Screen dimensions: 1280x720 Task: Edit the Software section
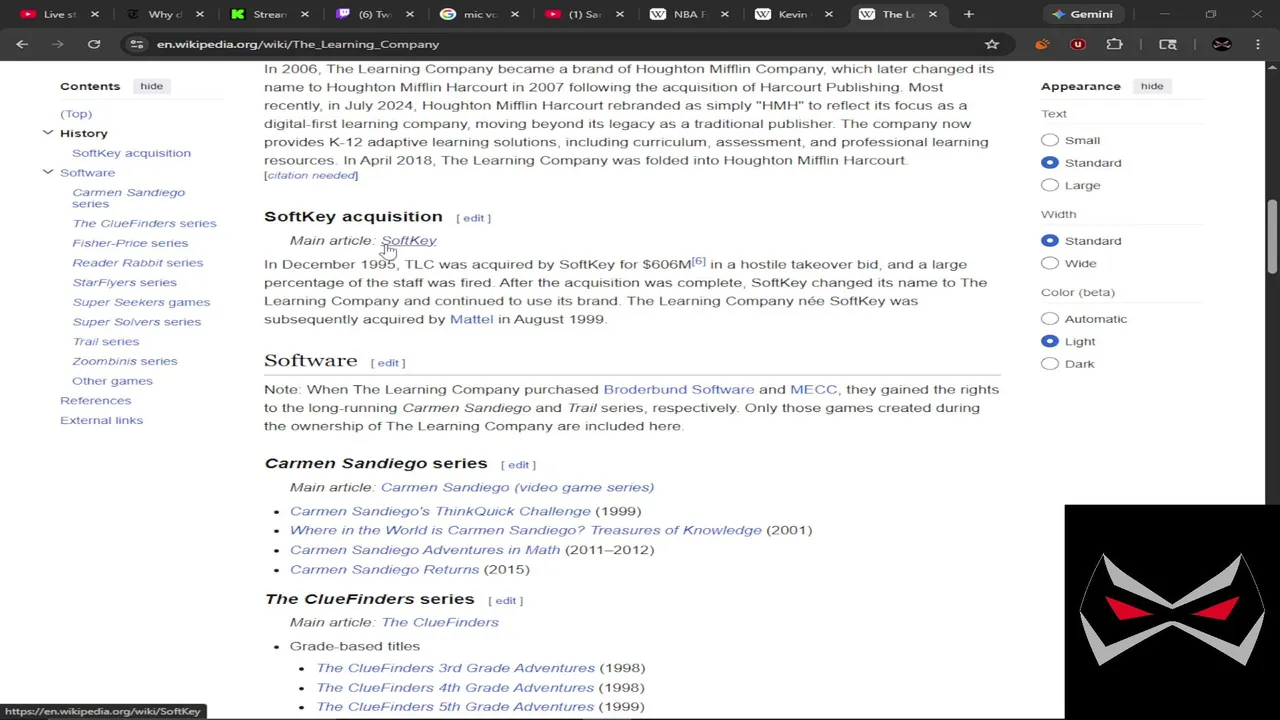(x=387, y=363)
